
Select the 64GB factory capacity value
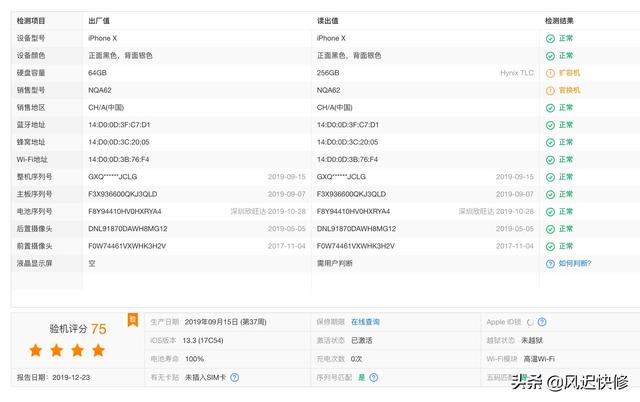98,73
